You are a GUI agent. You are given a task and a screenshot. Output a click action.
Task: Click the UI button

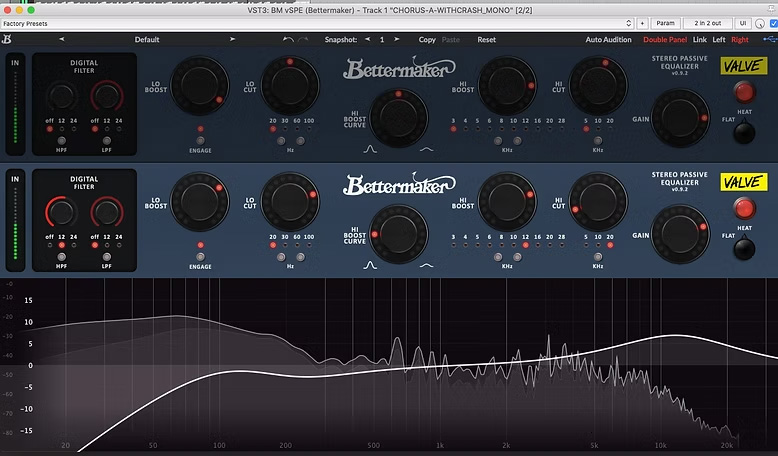click(x=743, y=23)
